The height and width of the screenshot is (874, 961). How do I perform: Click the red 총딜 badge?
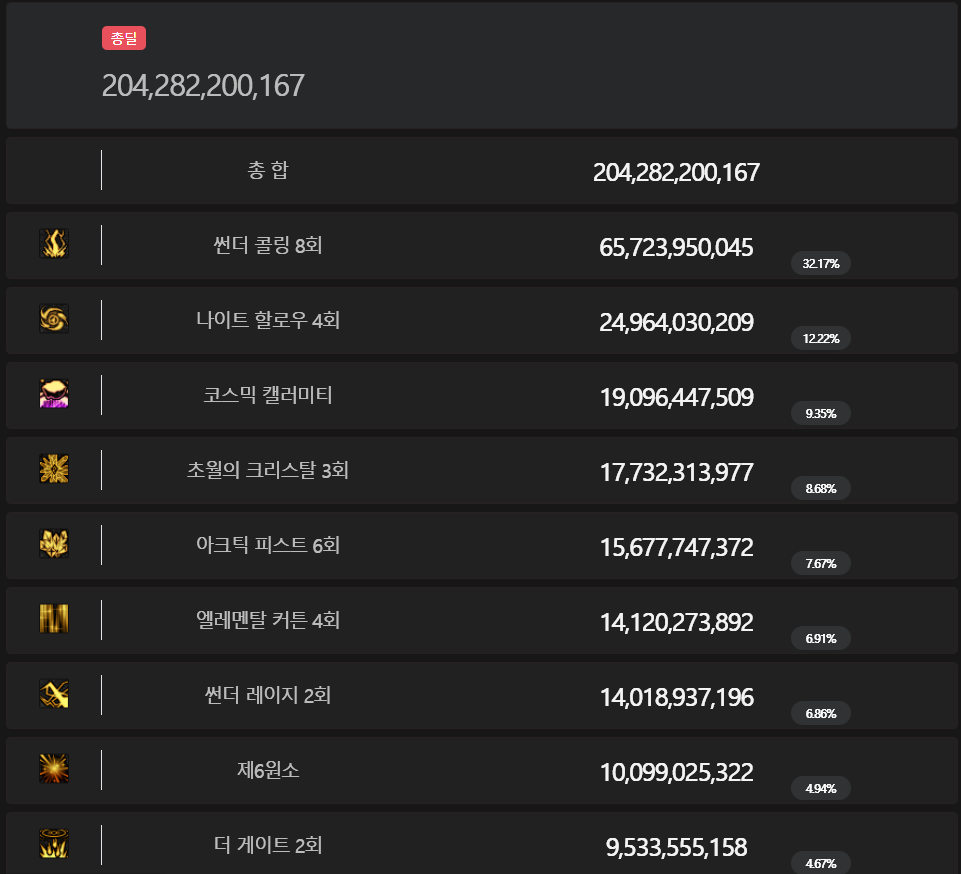[124, 38]
